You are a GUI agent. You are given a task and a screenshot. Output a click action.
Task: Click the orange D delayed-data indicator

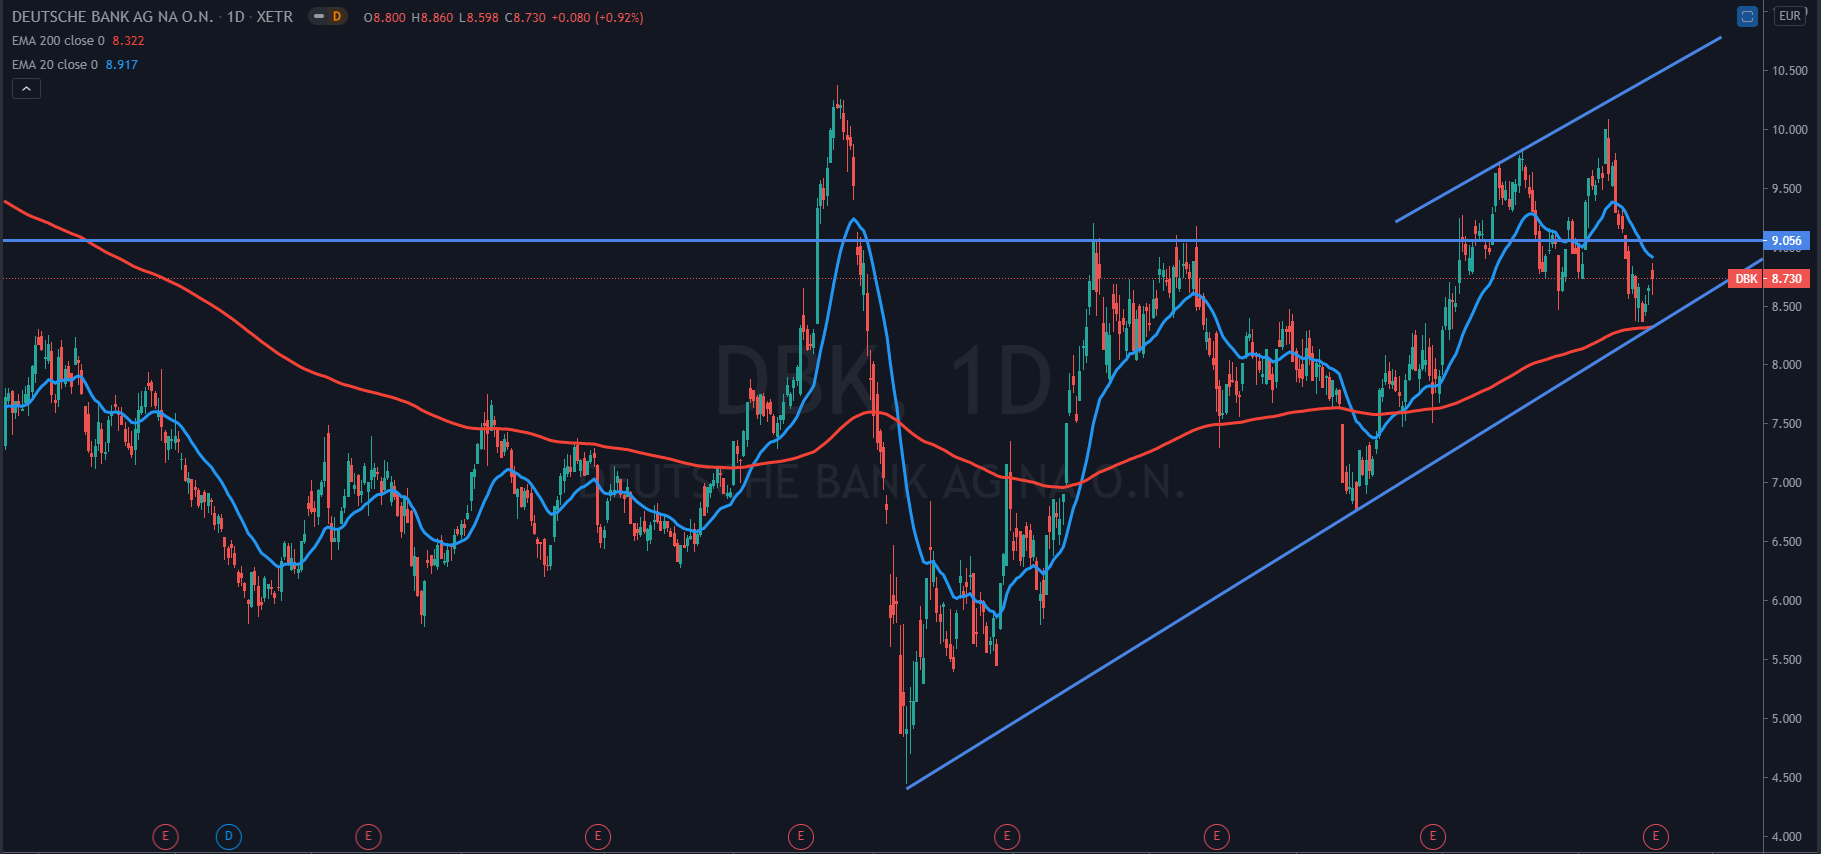tap(337, 17)
